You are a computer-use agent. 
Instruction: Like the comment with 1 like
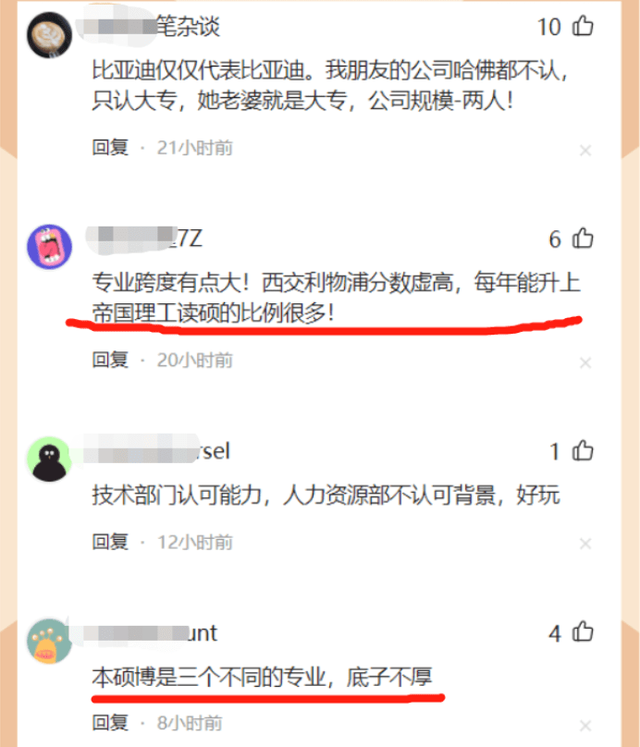(582, 450)
